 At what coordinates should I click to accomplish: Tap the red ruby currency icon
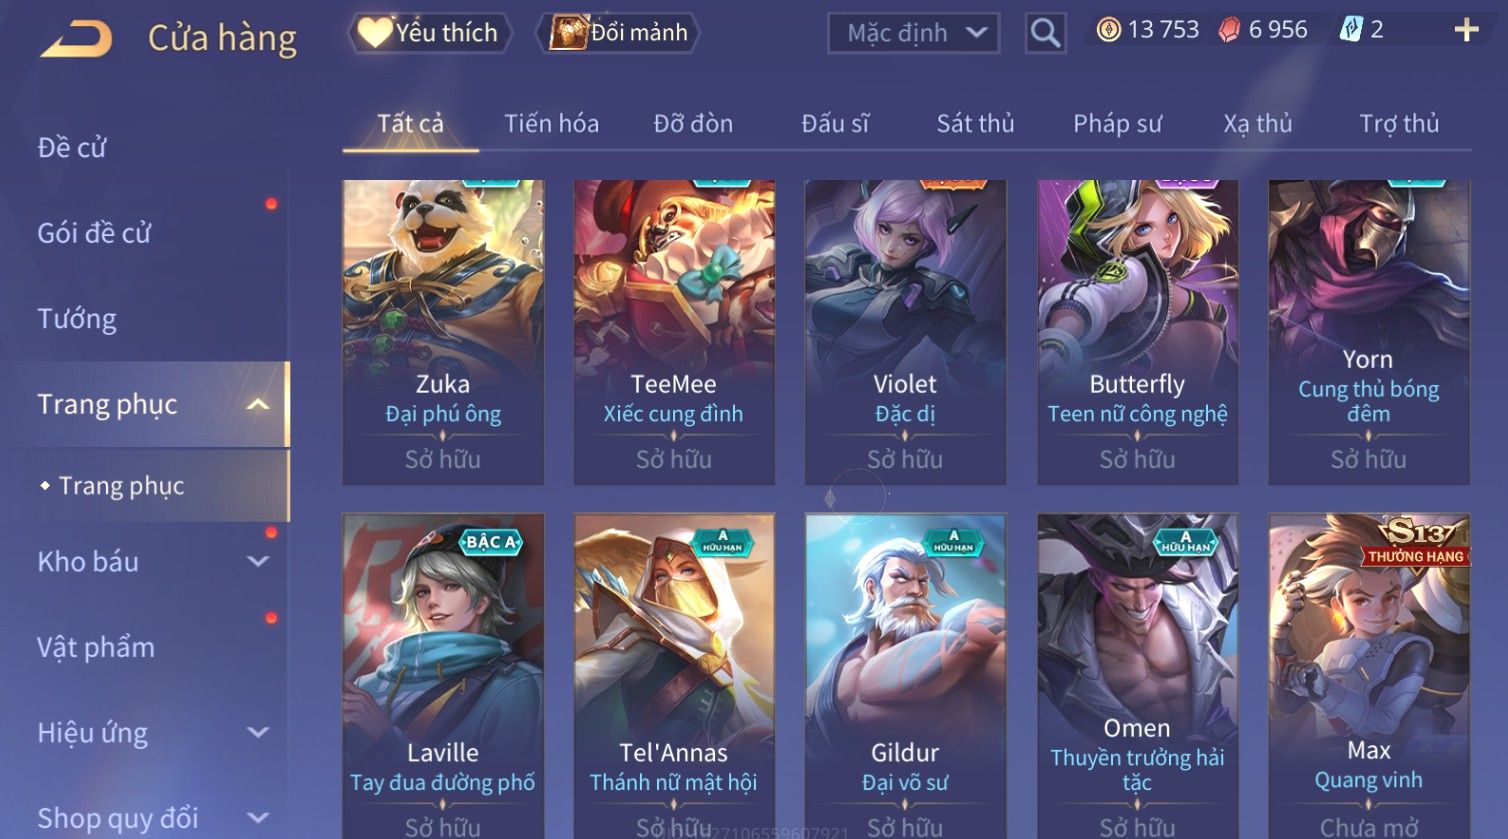coord(1229,30)
